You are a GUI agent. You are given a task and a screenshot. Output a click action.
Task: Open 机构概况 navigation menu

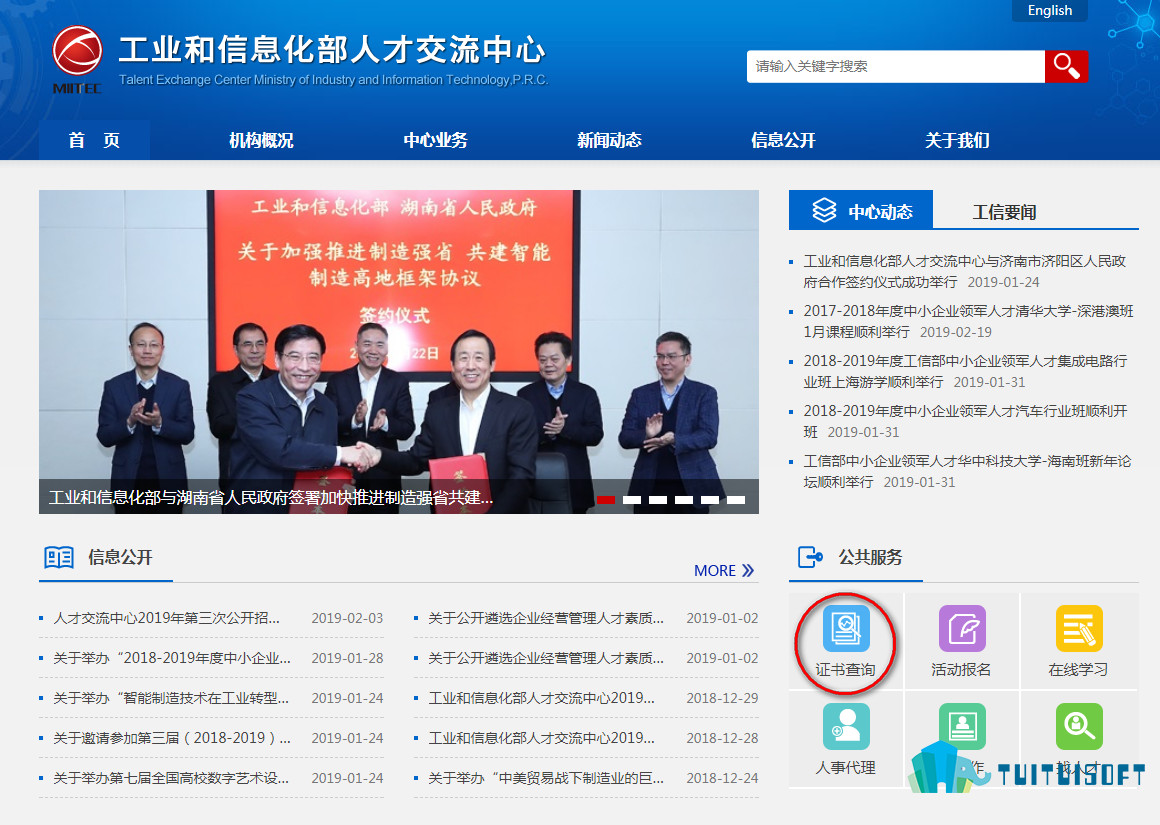261,140
